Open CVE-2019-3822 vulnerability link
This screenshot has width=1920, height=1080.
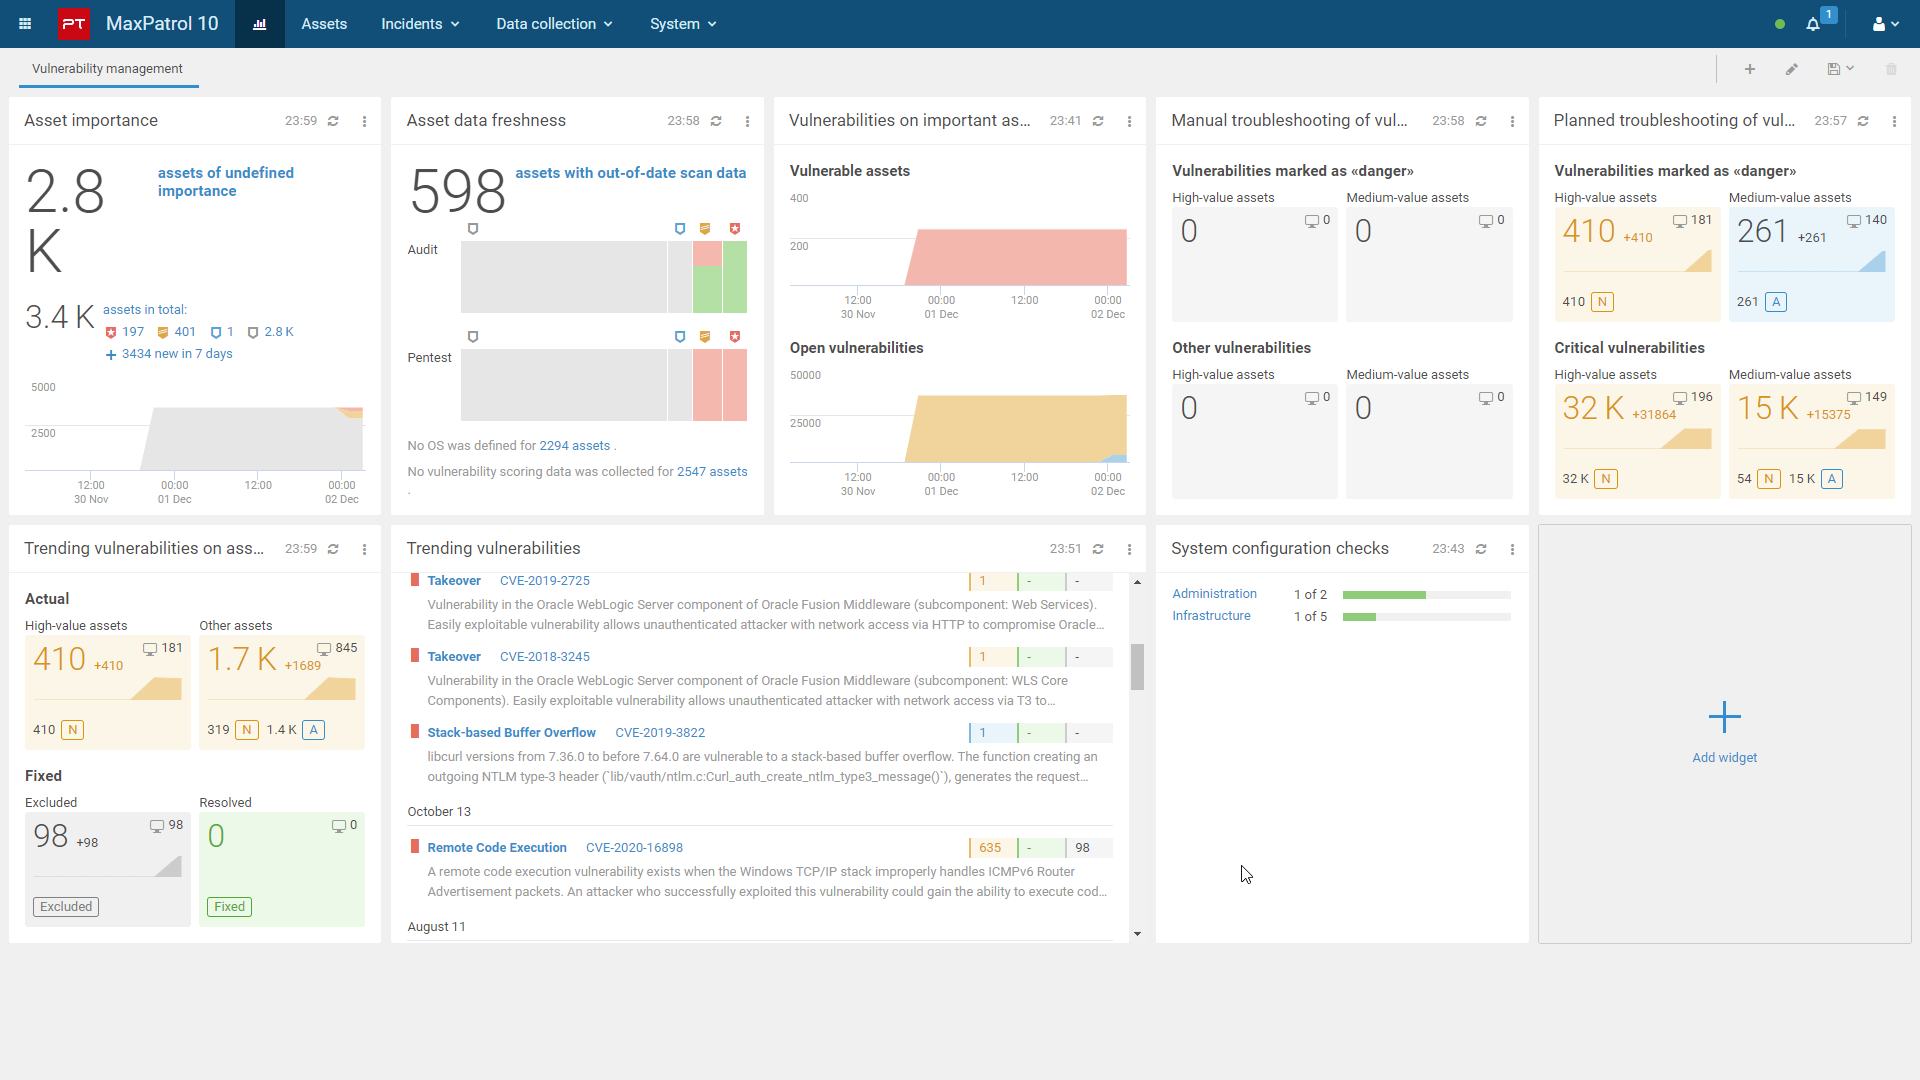click(660, 733)
